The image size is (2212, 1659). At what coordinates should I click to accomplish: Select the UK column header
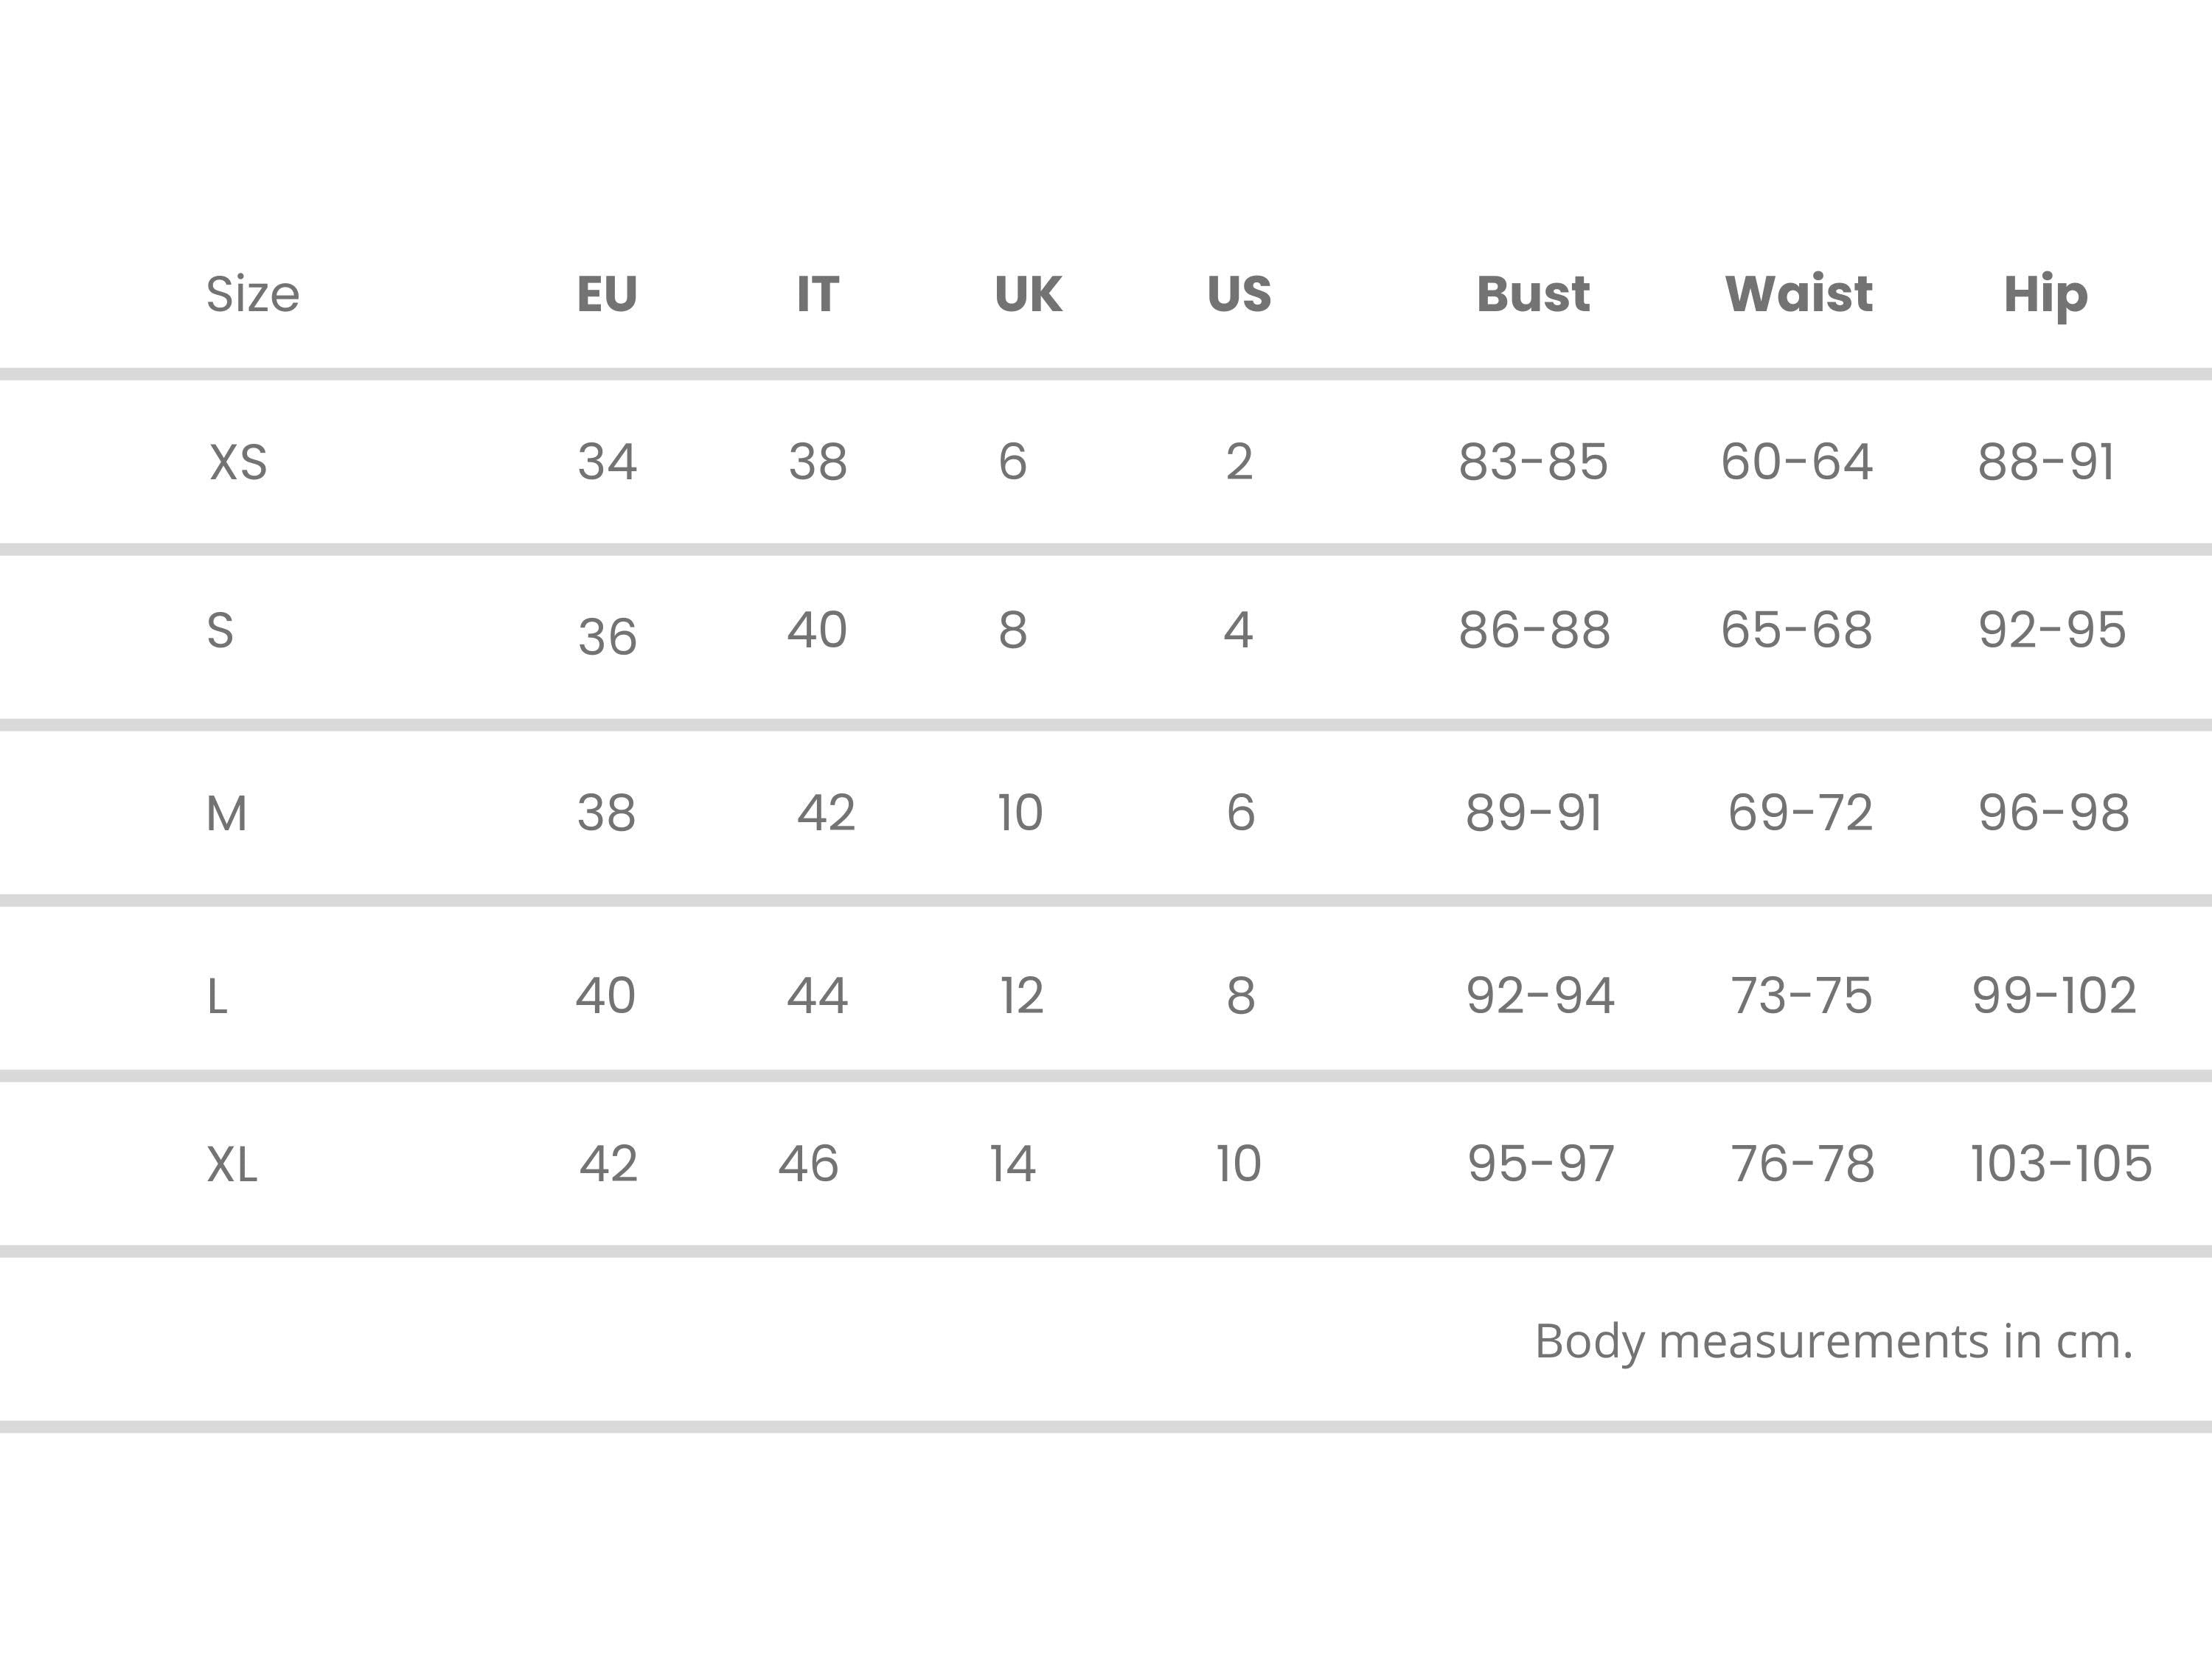coord(1028,294)
